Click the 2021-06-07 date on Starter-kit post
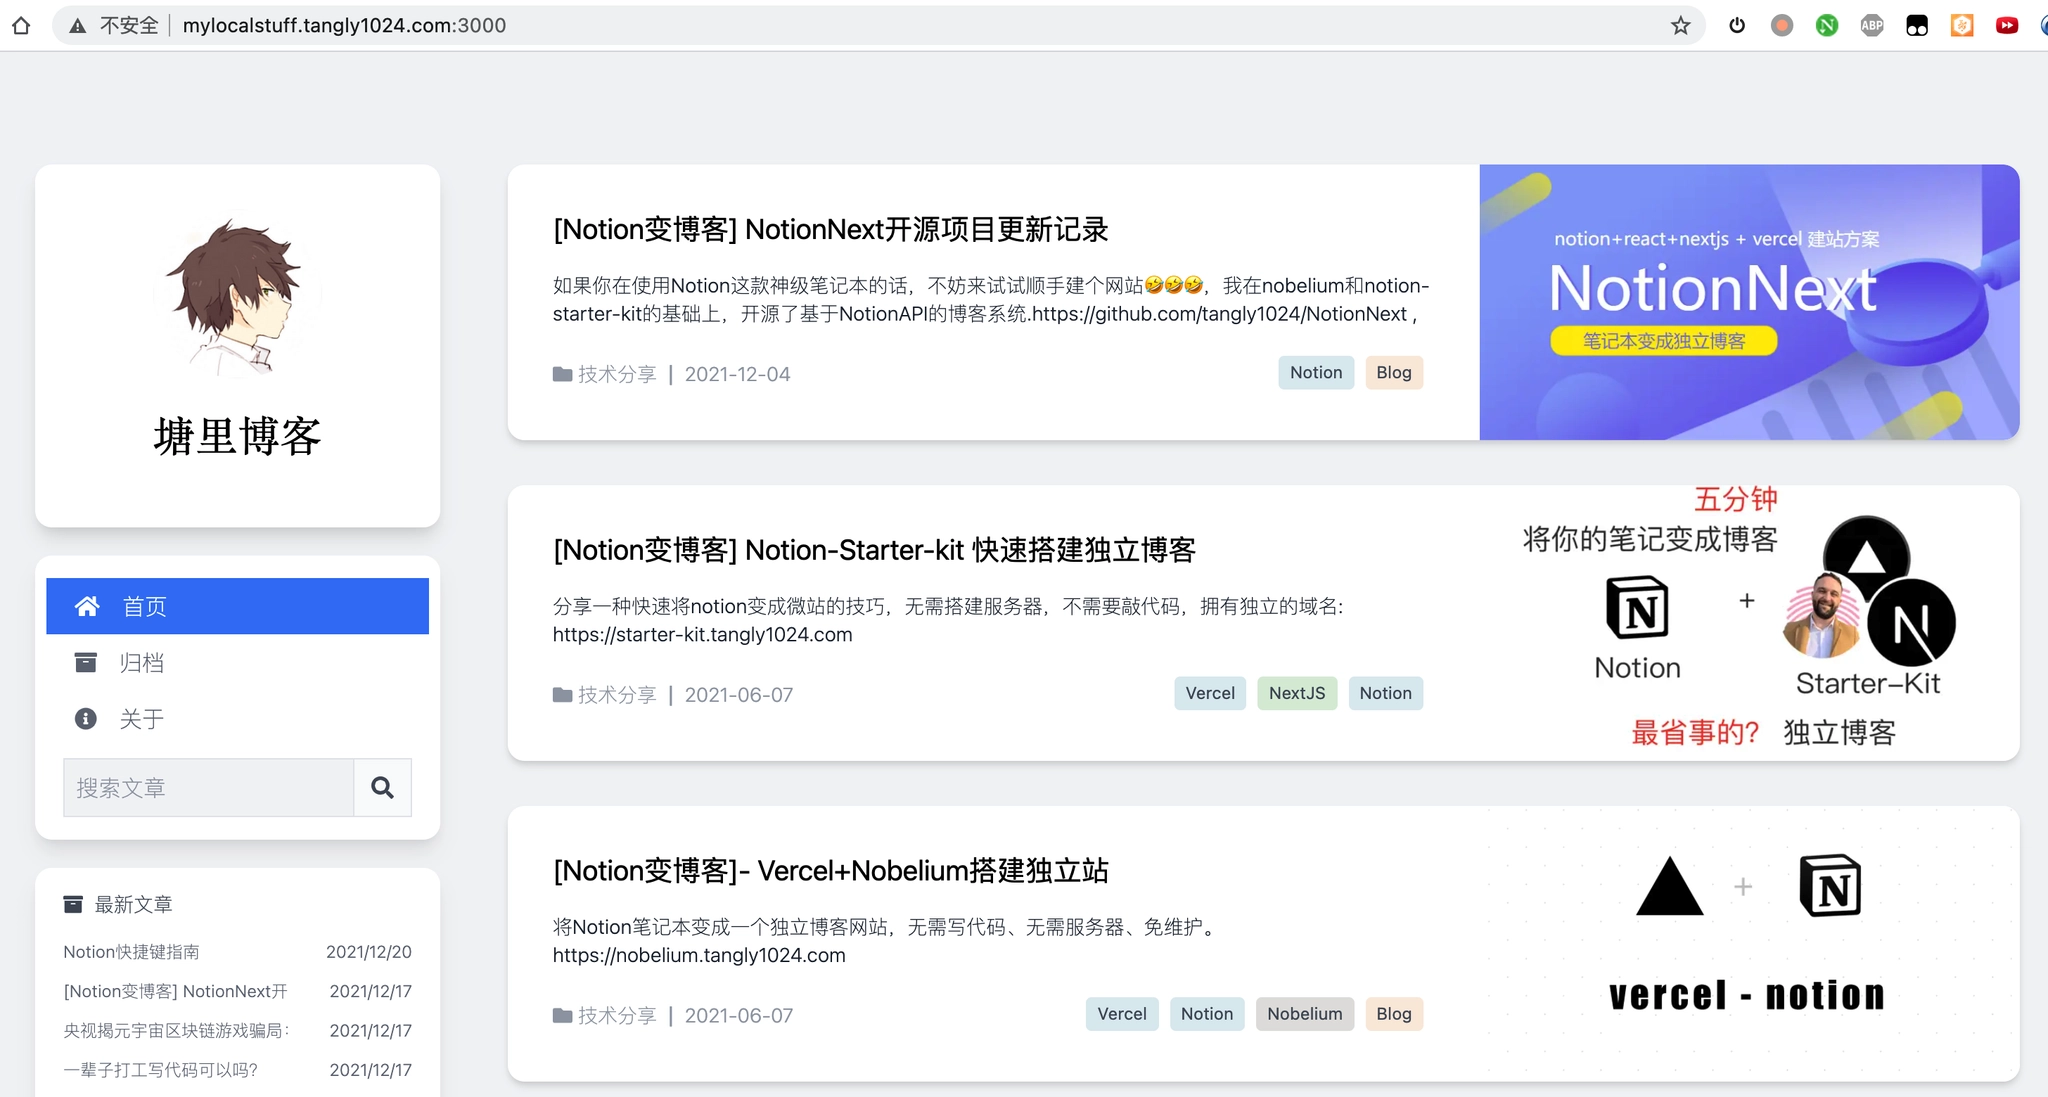The width and height of the screenshot is (2048, 1097). pos(738,695)
